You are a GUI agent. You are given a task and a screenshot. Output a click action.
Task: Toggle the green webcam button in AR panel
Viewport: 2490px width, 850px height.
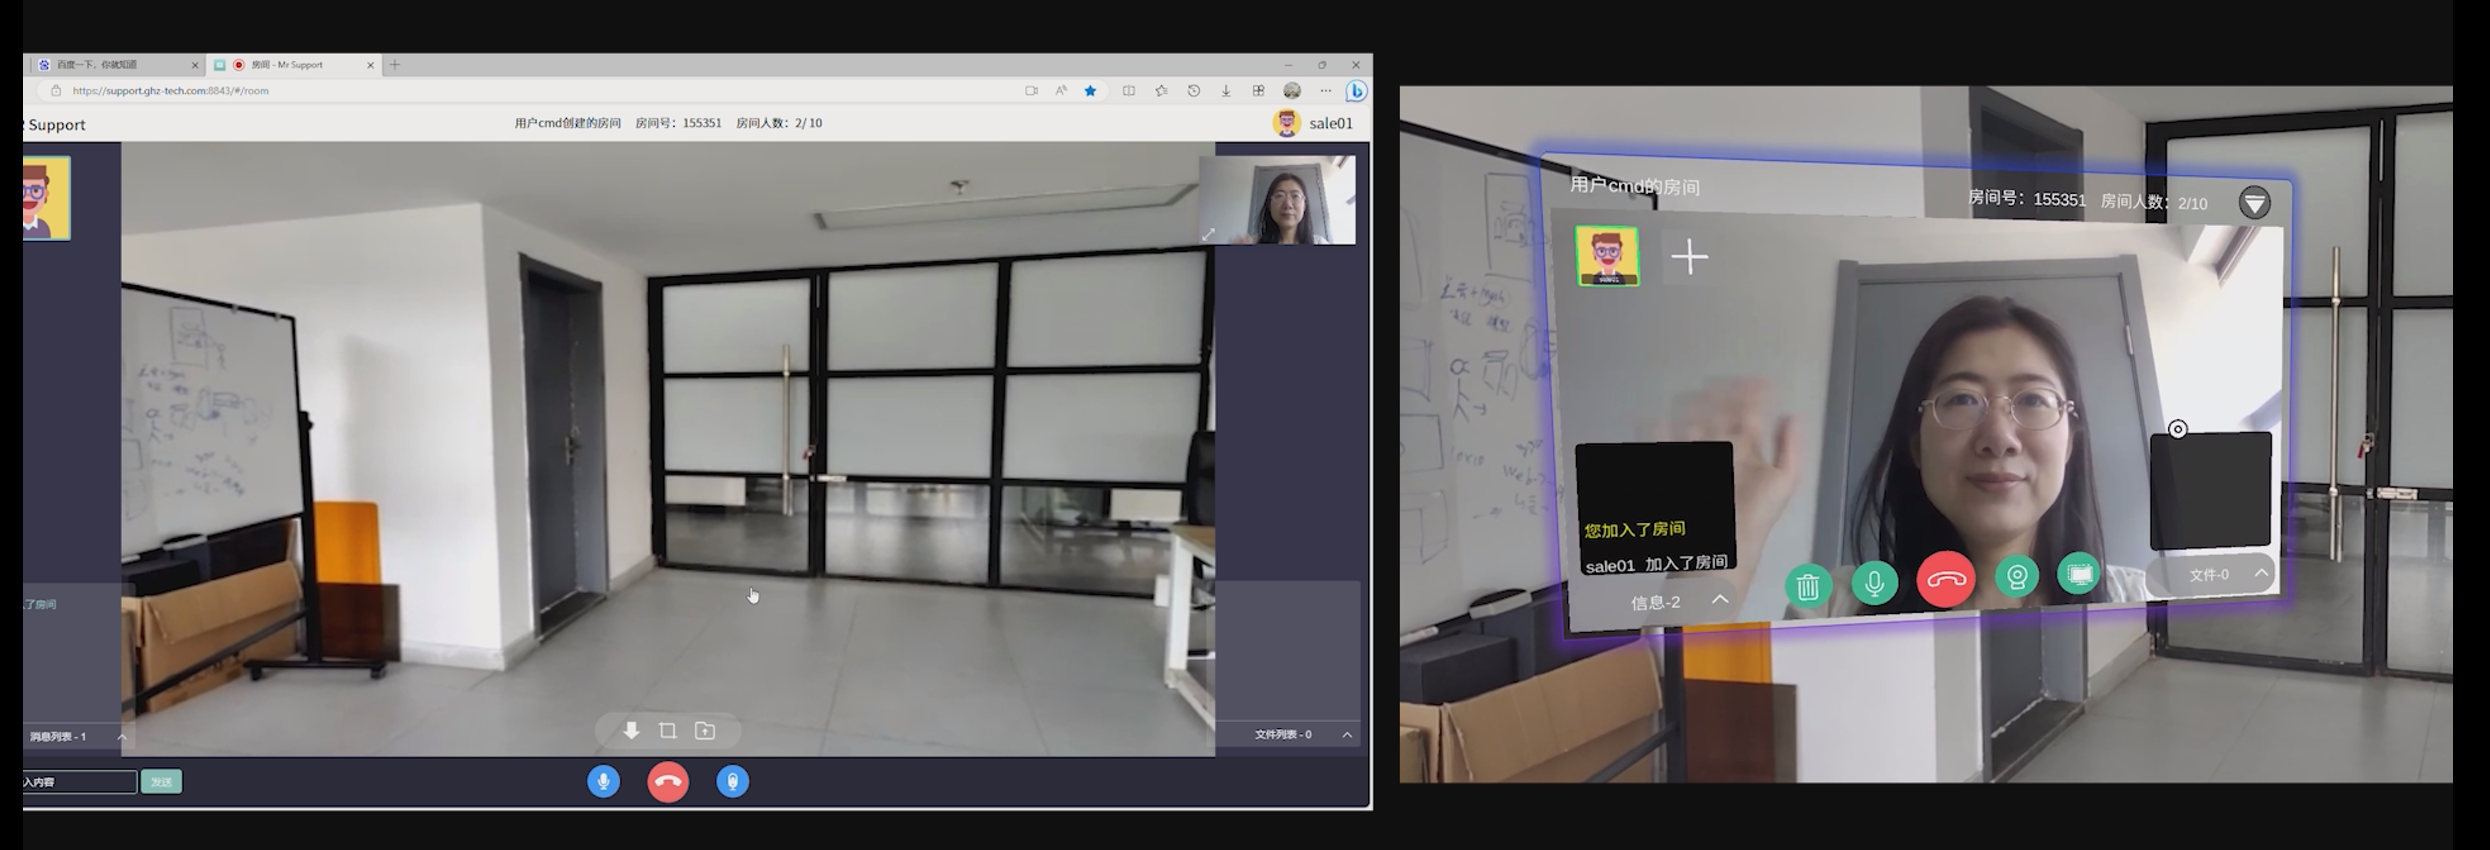2017,577
